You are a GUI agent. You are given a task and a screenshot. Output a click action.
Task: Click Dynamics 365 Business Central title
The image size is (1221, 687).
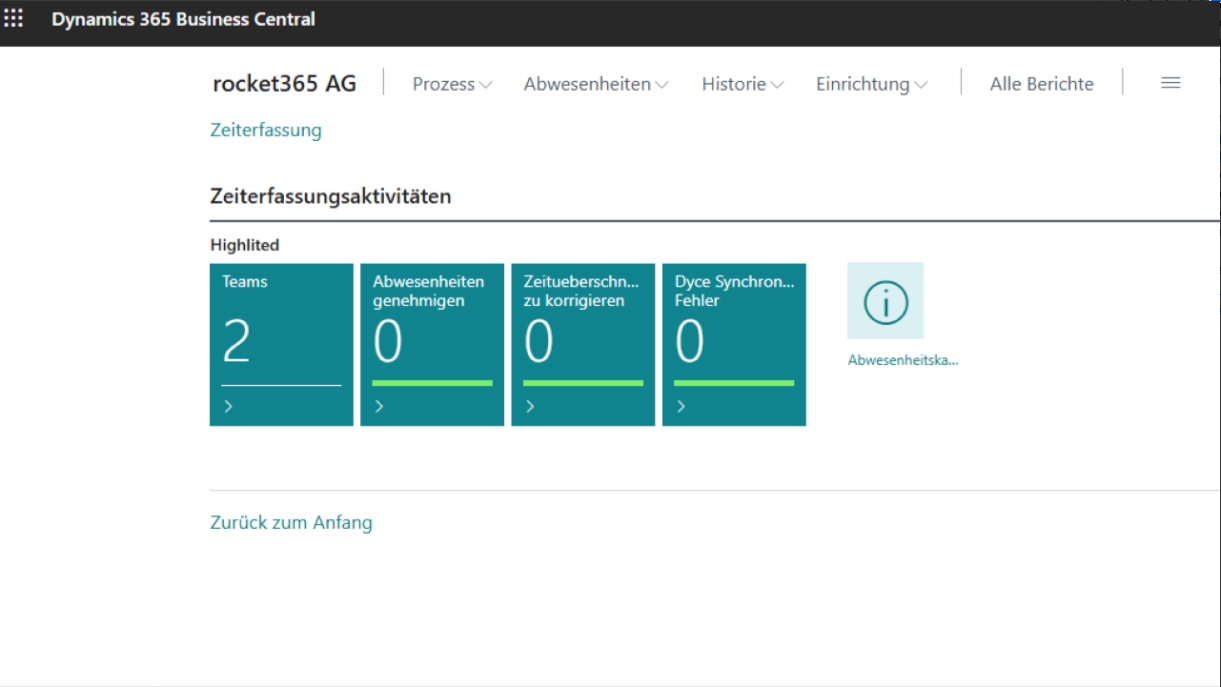[183, 18]
